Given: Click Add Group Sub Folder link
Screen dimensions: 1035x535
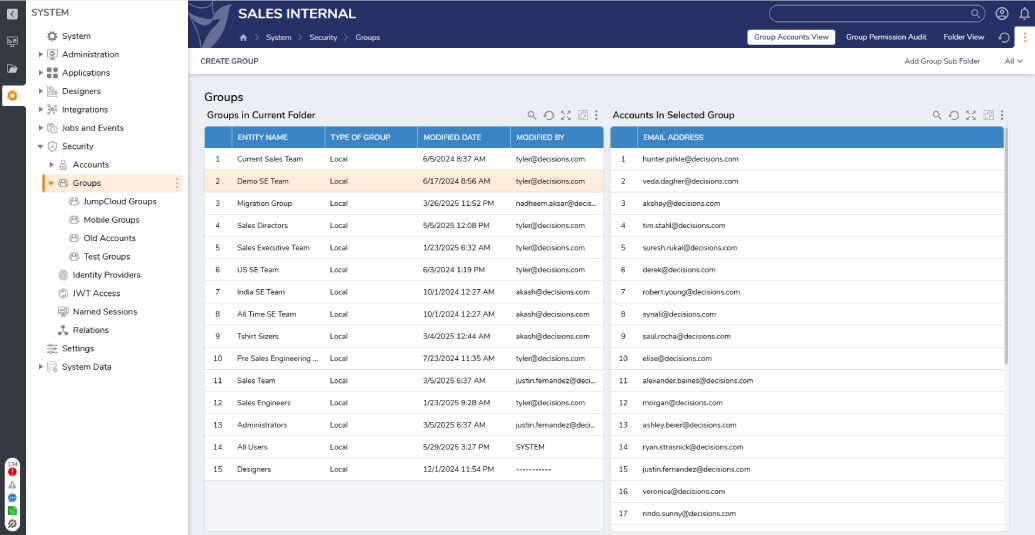Looking at the screenshot, I should pyautogui.click(x=941, y=61).
